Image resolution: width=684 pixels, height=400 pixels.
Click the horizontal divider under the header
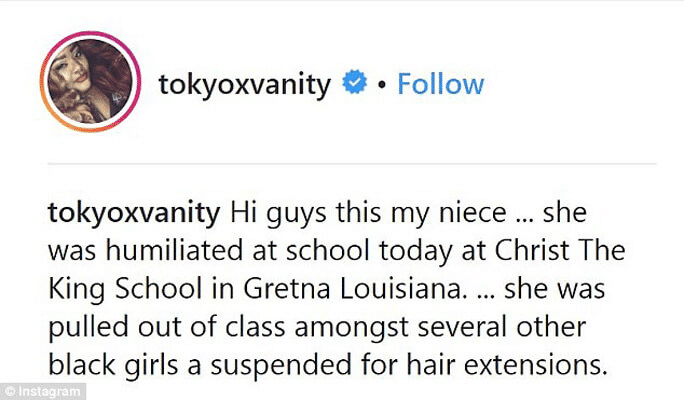(352, 163)
